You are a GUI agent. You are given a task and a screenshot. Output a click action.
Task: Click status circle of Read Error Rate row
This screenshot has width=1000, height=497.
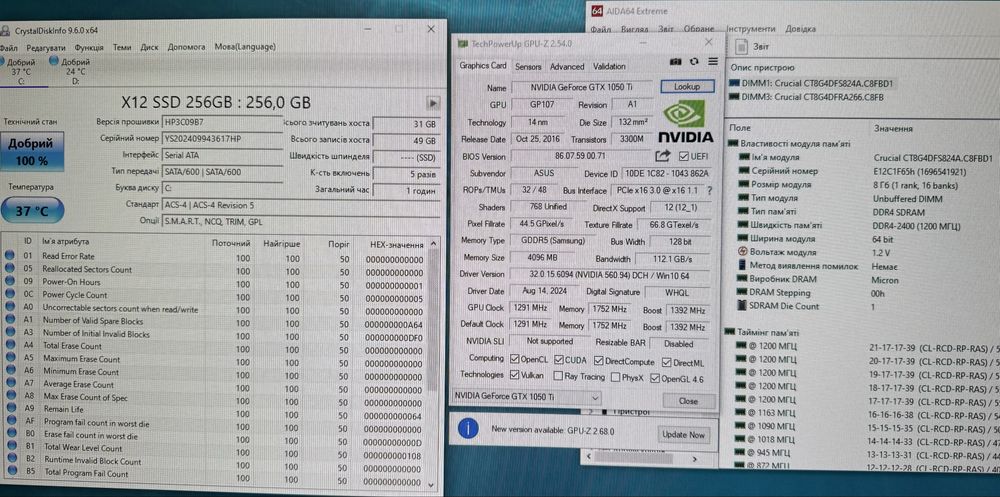tap(10, 256)
